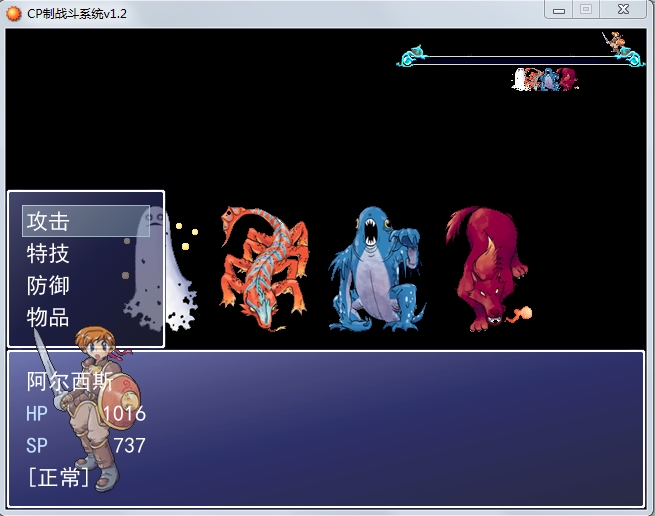The width and height of the screenshot is (655, 516).
Task: Target the orange striped lizard enemy
Action: click(x=265, y=267)
